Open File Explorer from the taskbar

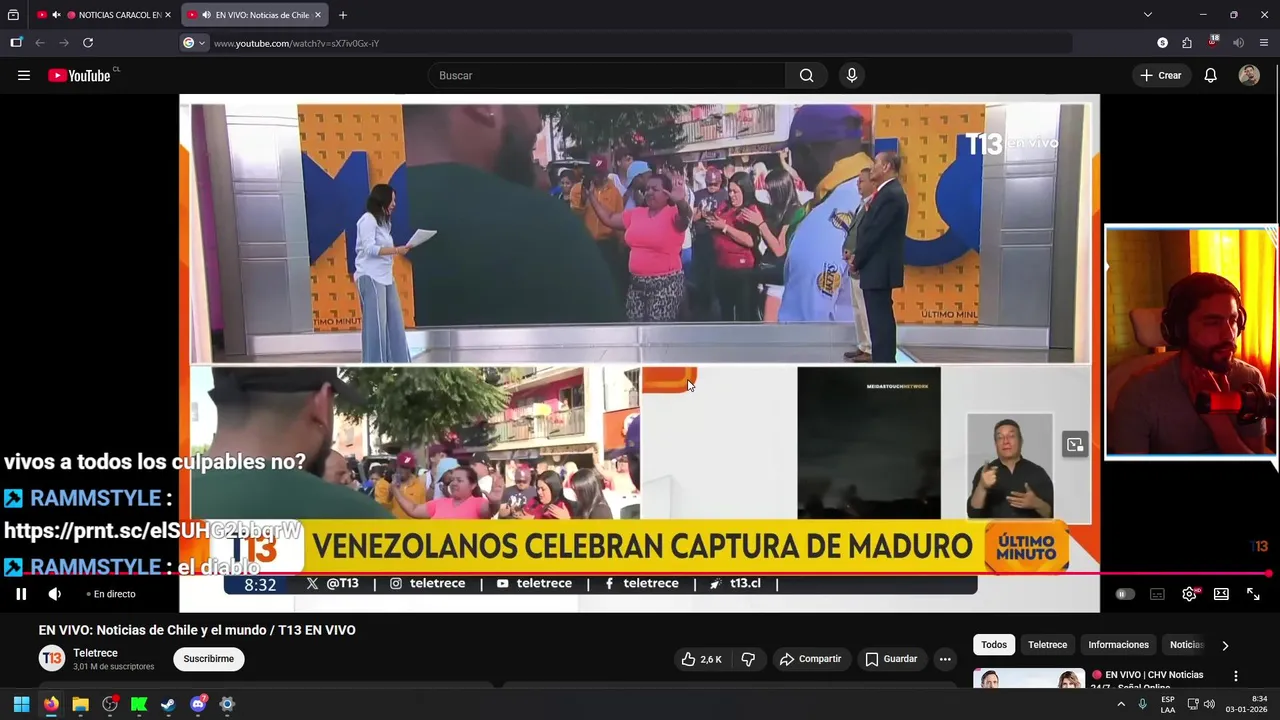tap(80, 704)
